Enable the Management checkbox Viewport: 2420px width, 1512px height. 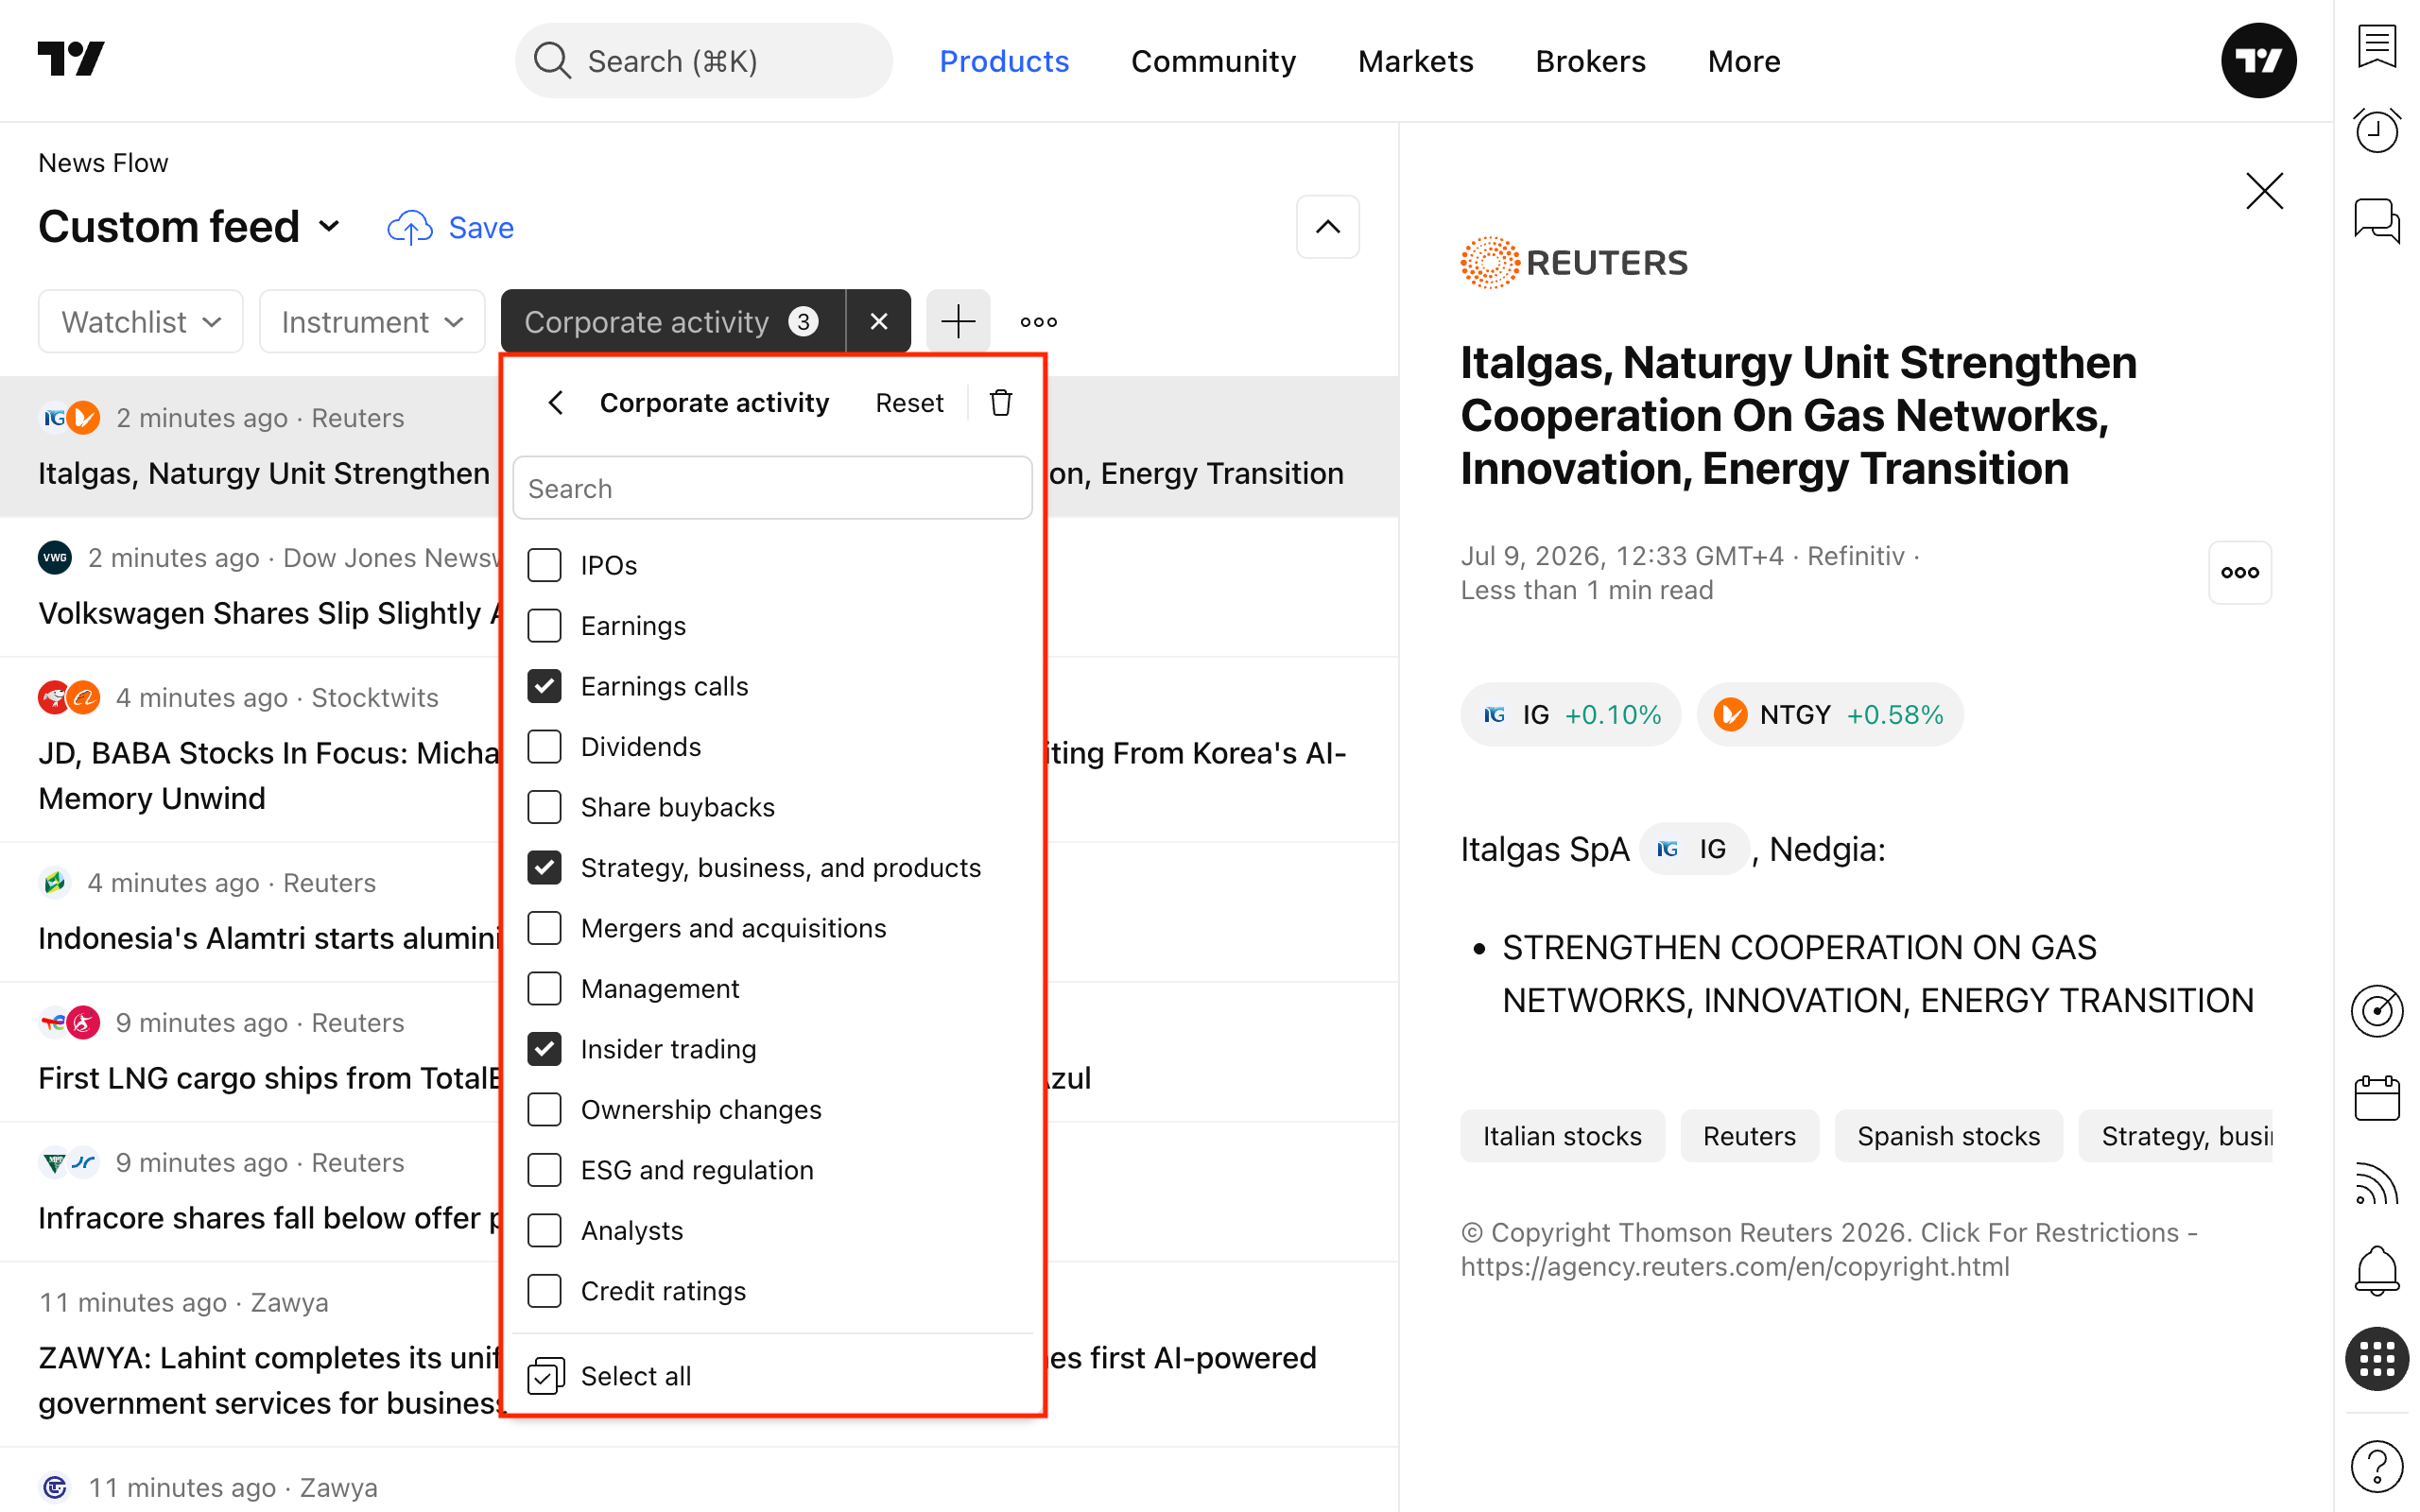(545, 989)
